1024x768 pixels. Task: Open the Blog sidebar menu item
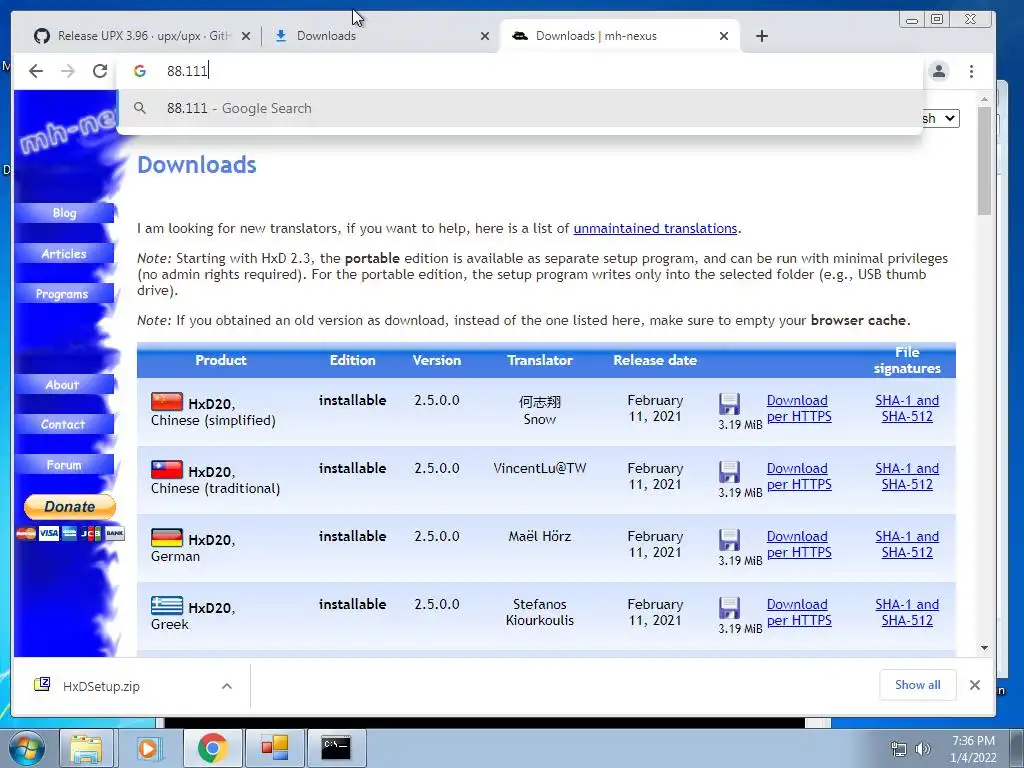64,213
